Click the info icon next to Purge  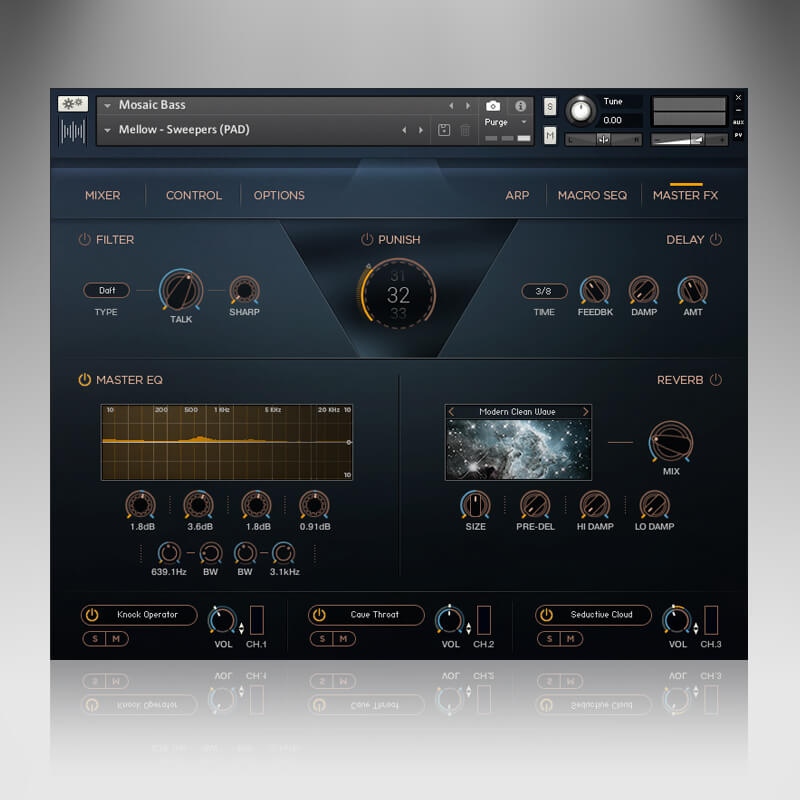coord(522,108)
